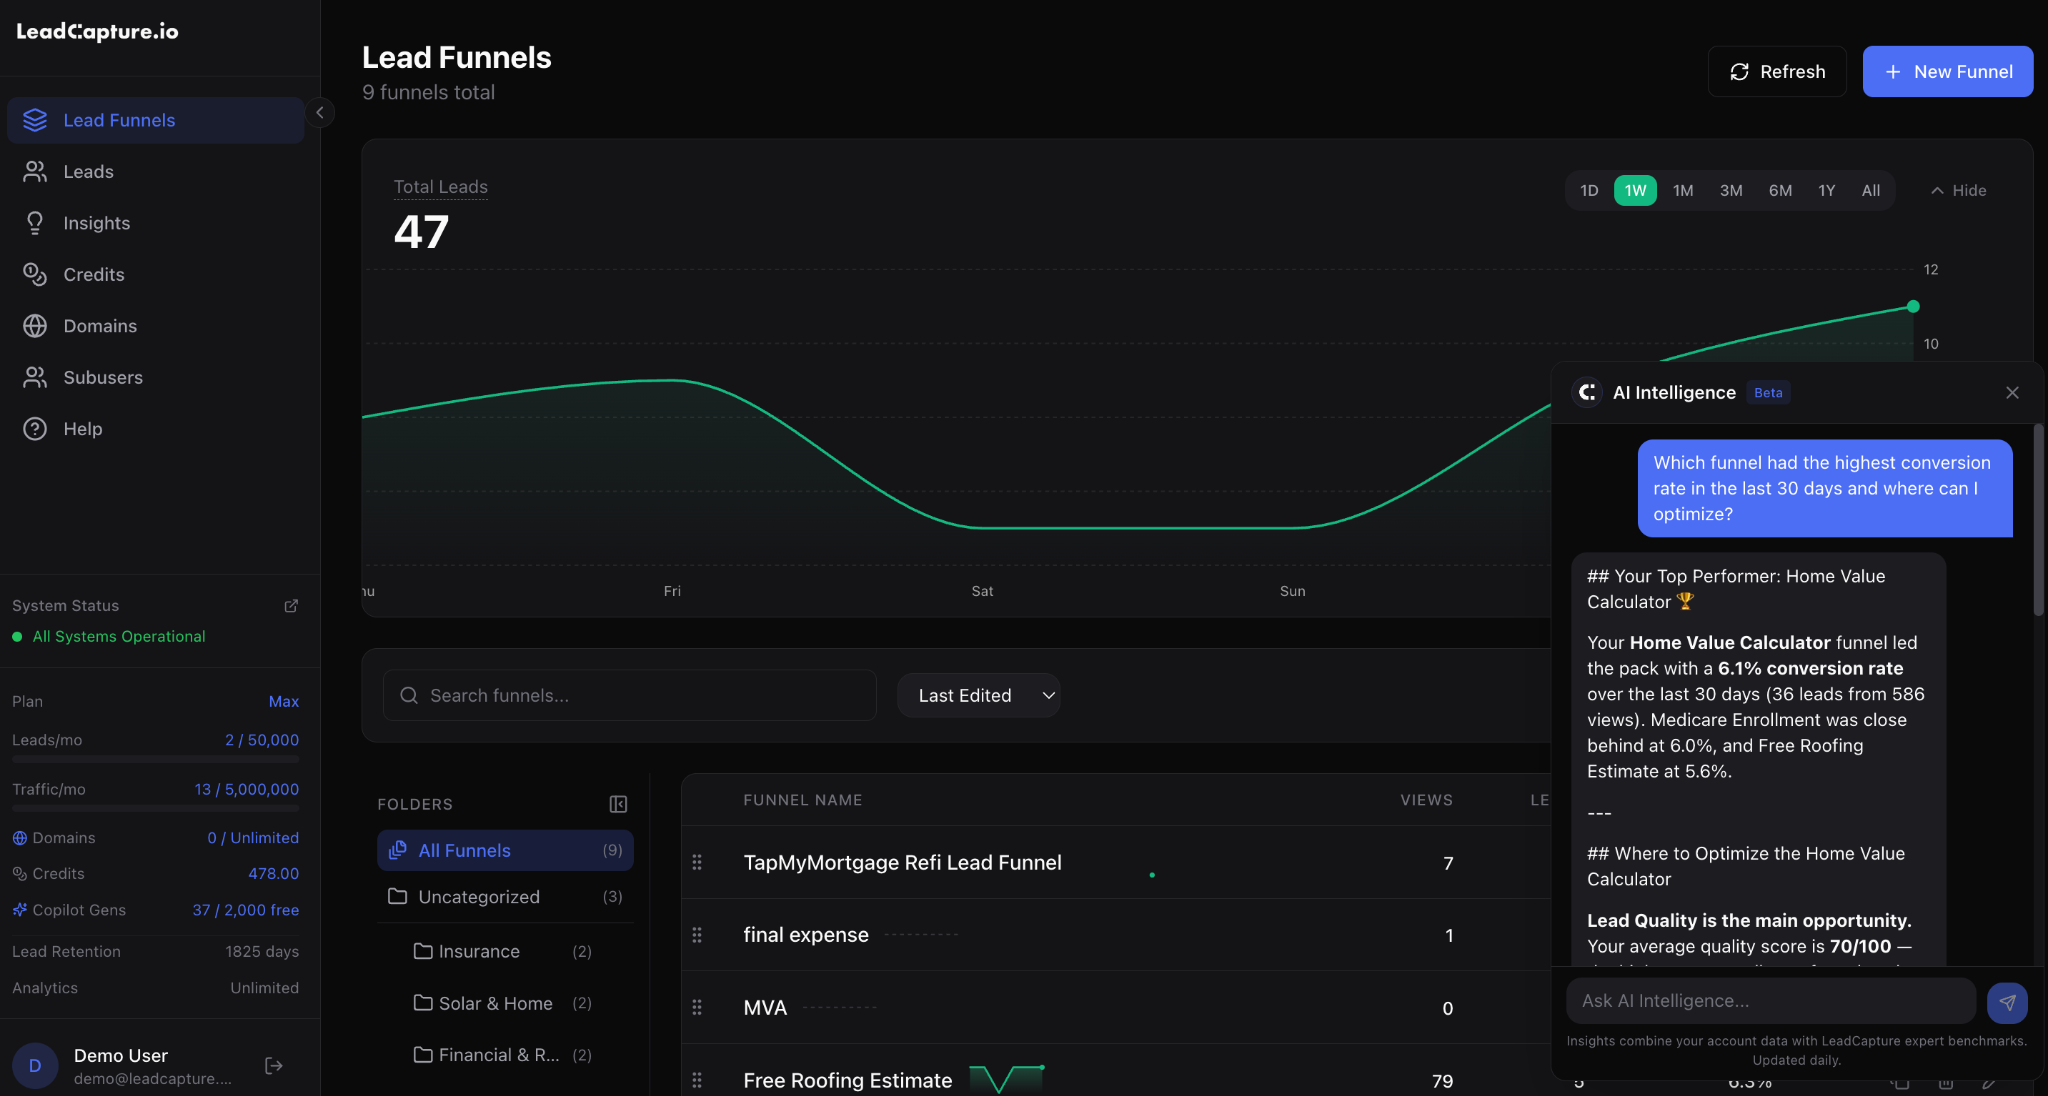The width and height of the screenshot is (2048, 1096).
Task: Open the Insurance folder
Action: [479, 951]
